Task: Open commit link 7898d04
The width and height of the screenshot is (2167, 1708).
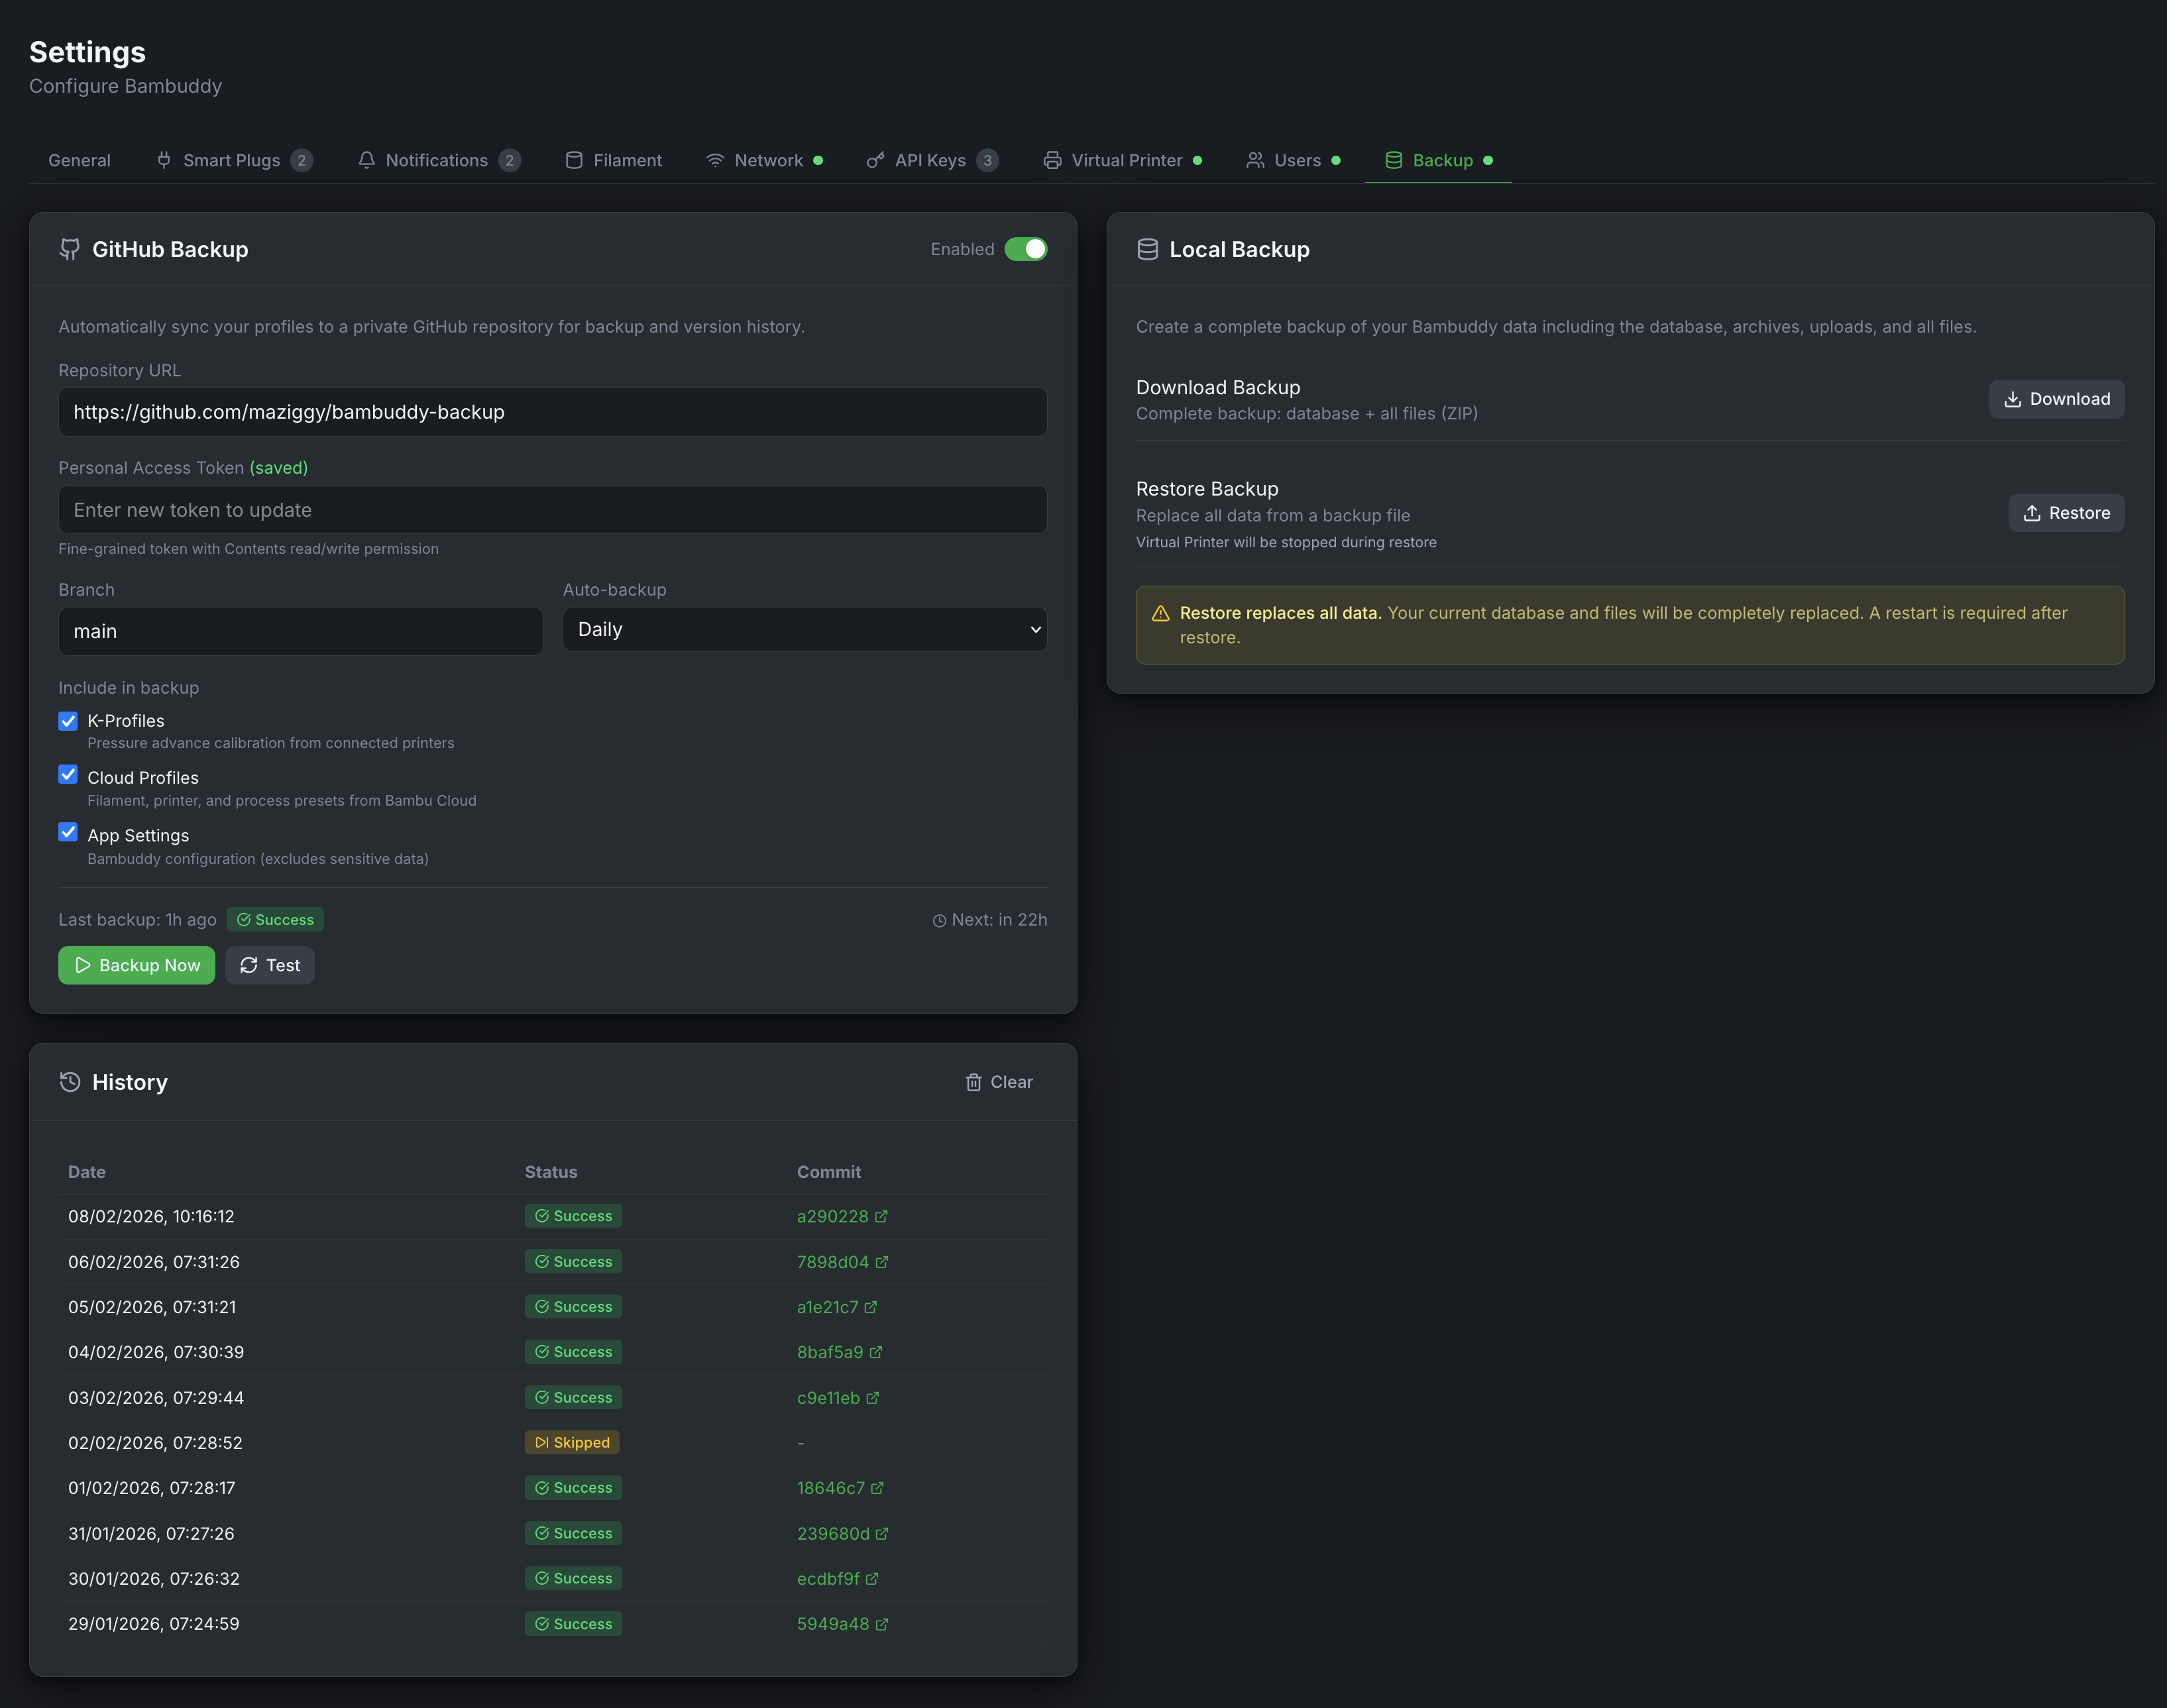Action: pyautogui.click(x=832, y=1262)
